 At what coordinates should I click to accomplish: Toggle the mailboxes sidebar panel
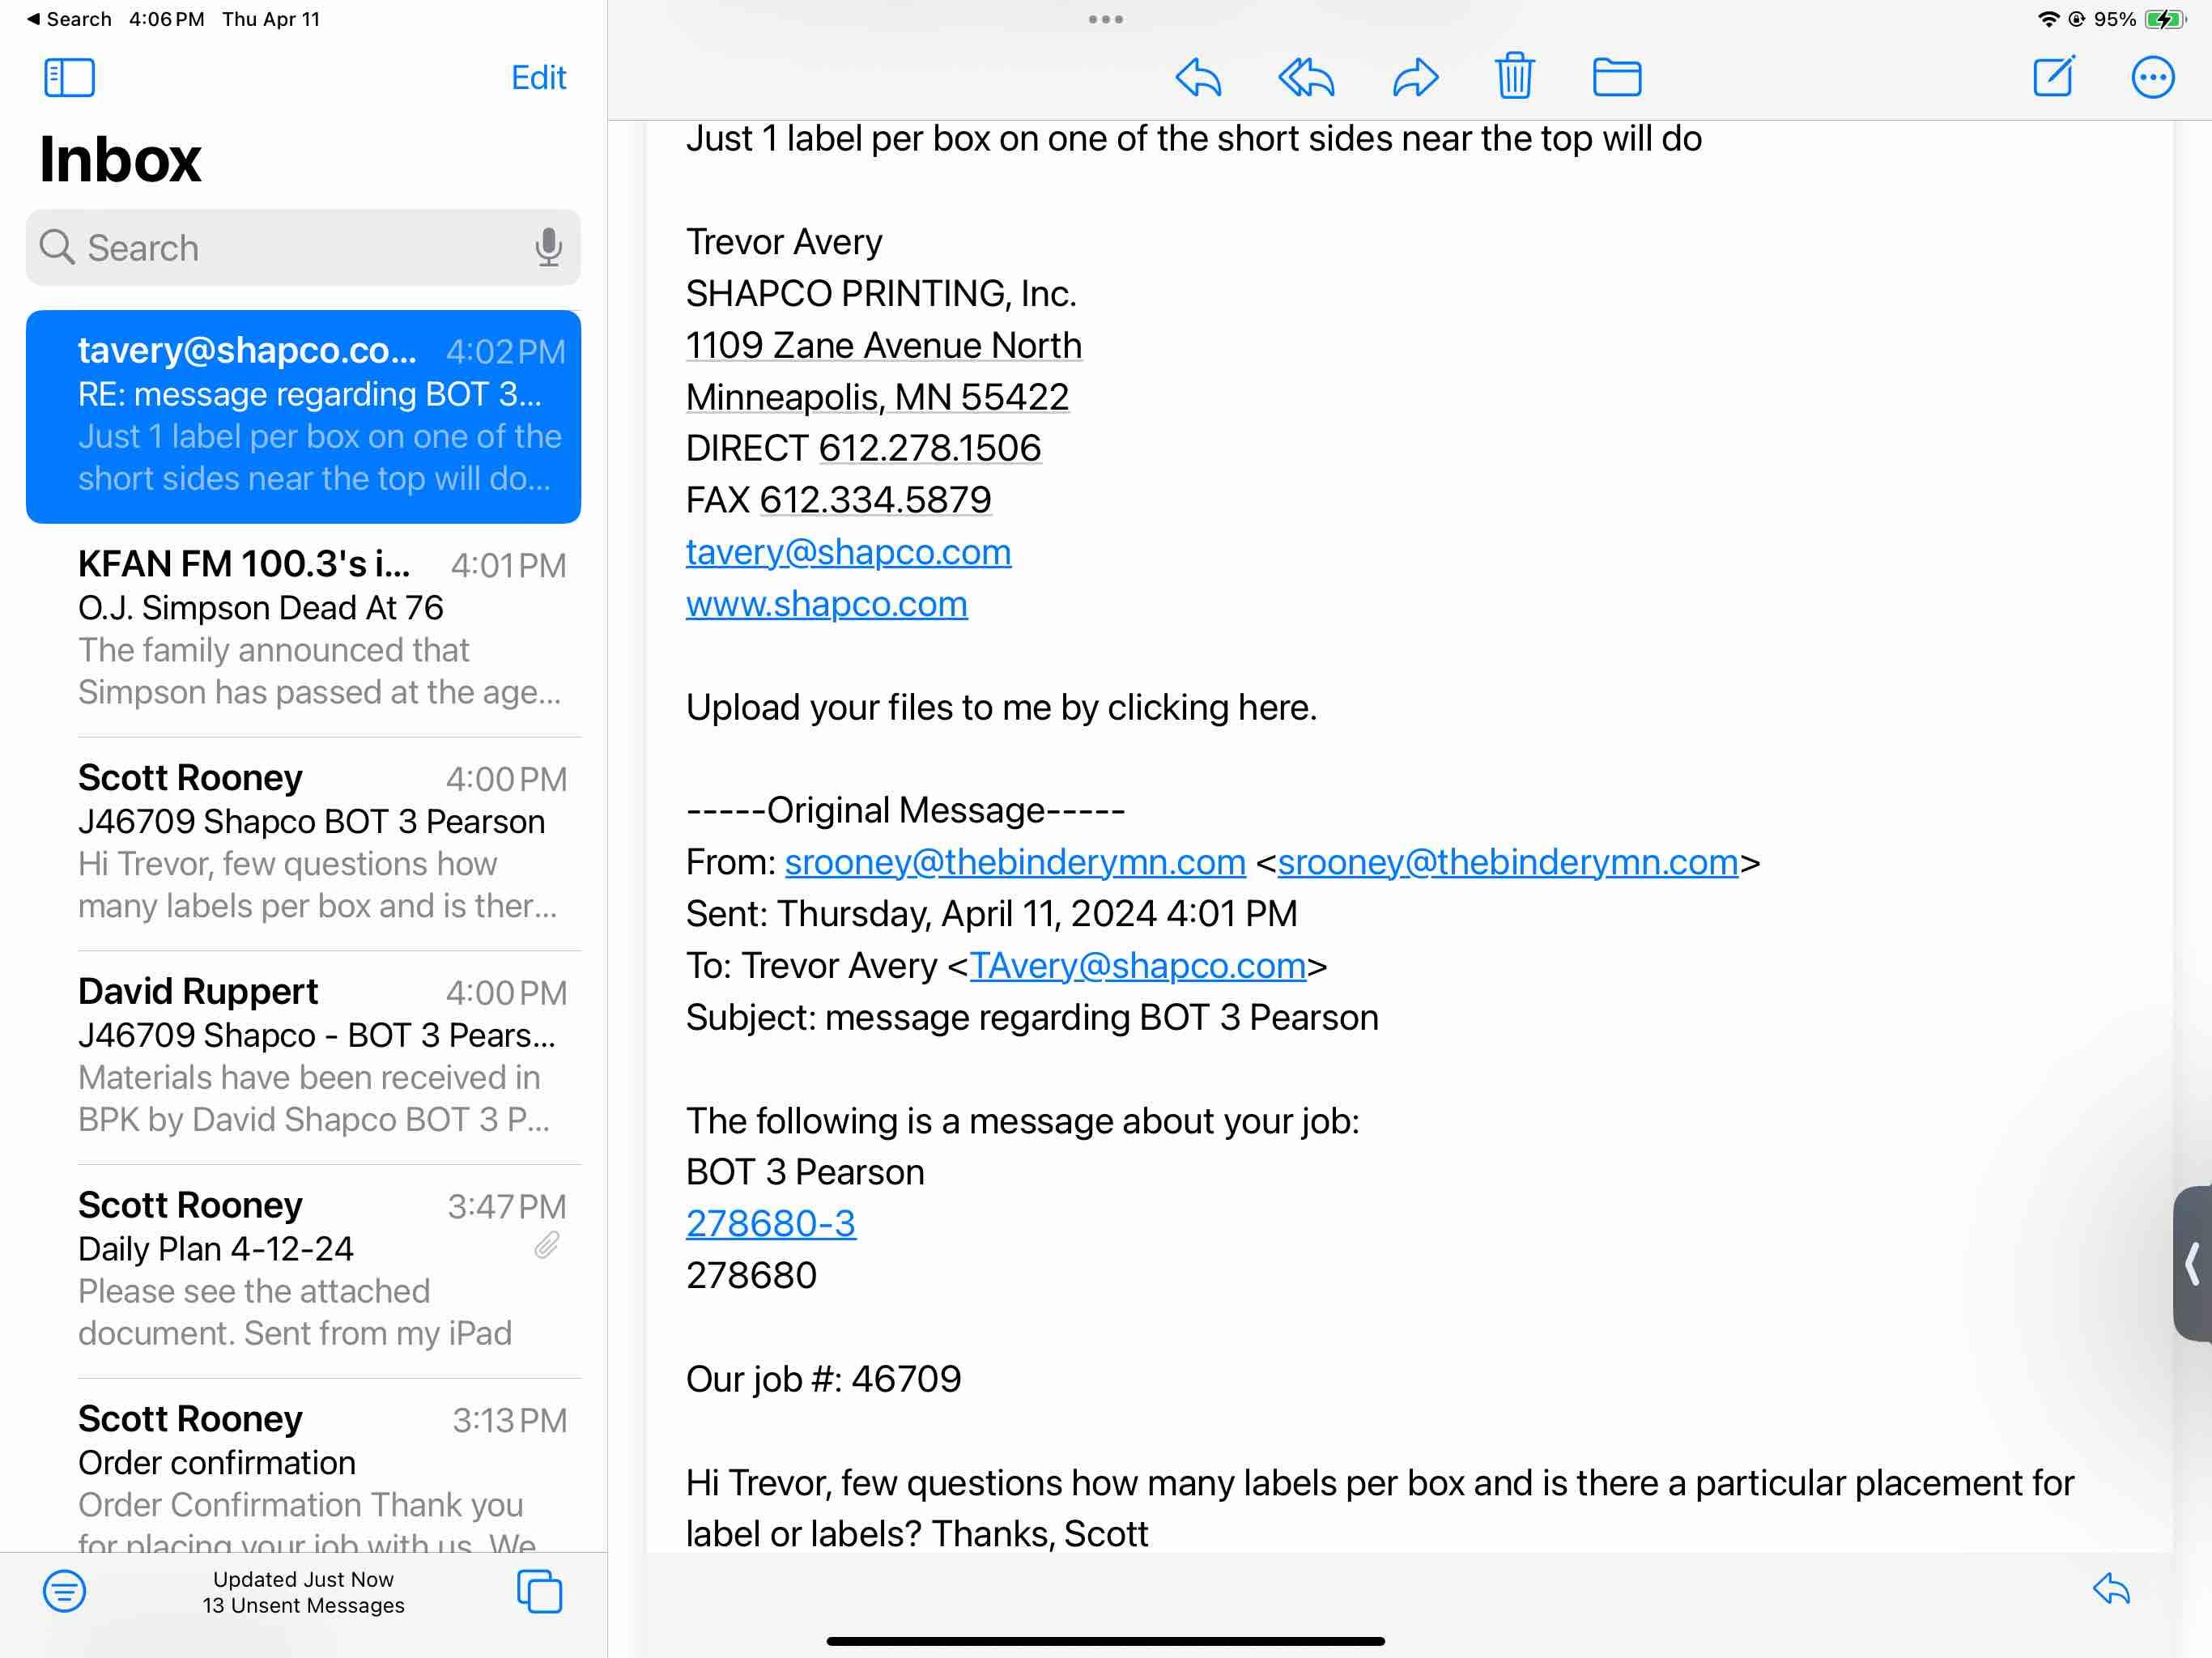[x=69, y=77]
